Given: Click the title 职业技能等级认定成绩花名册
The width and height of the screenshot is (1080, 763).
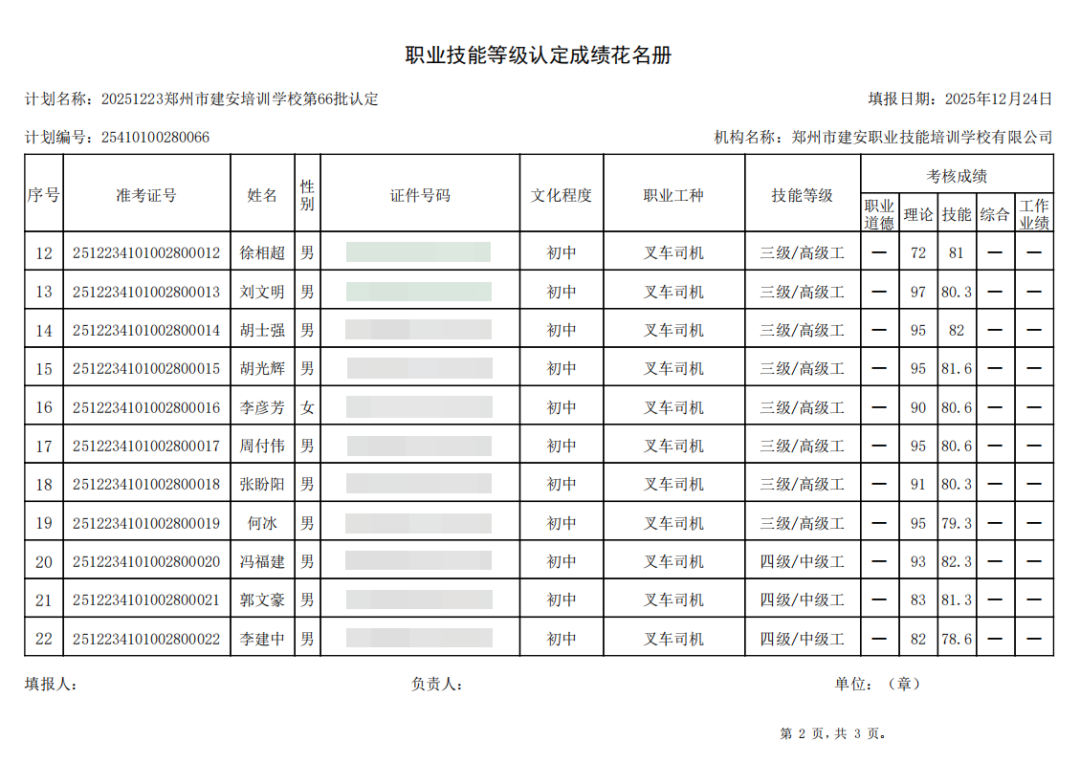Looking at the screenshot, I should [x=538, y=55].
